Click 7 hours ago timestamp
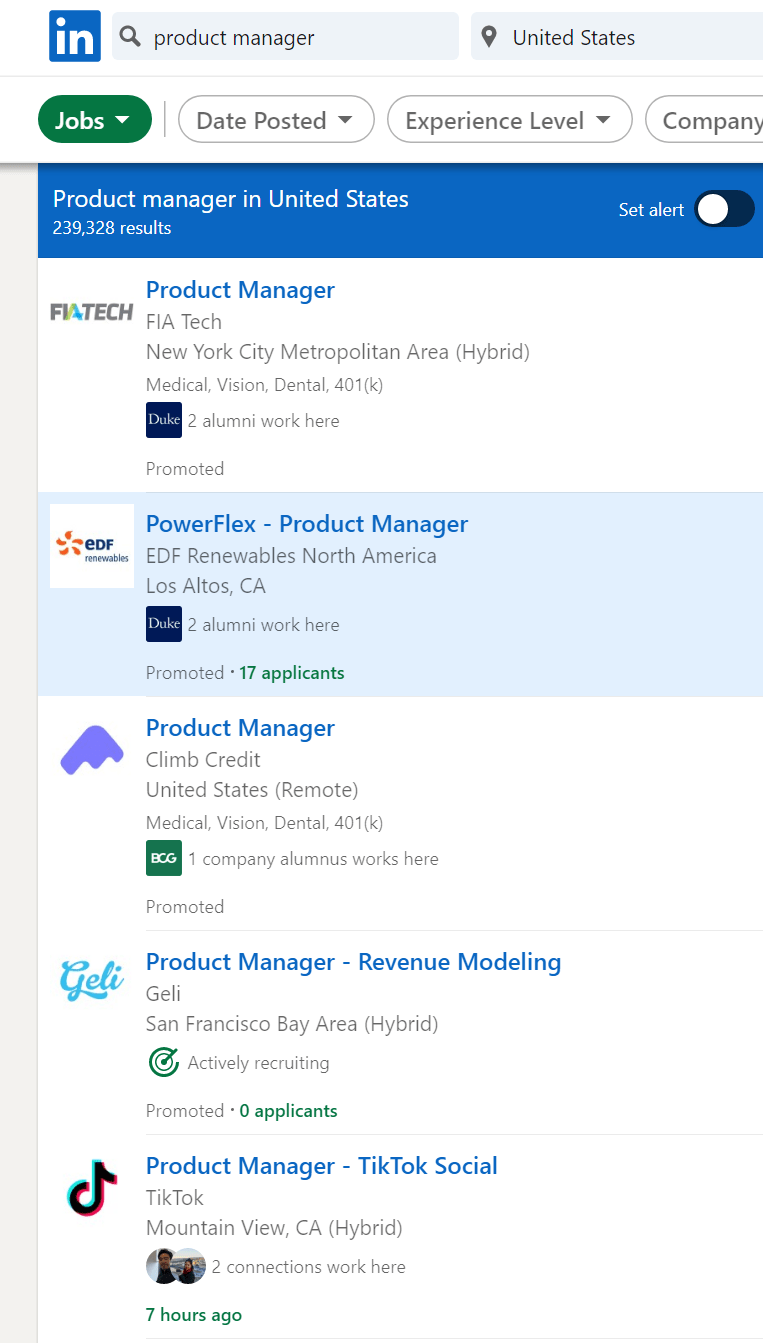The width and height of the screenshot is (763, 1343). (x=194, y=1315)
